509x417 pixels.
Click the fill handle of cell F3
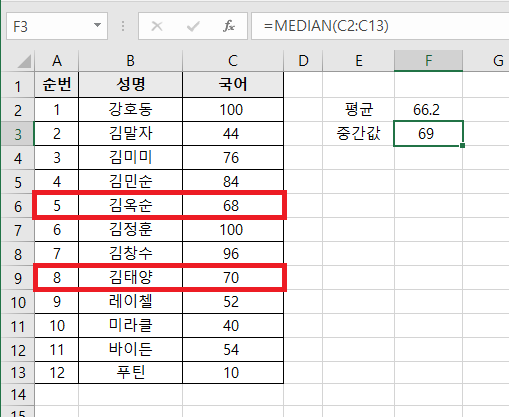(462, 146)
